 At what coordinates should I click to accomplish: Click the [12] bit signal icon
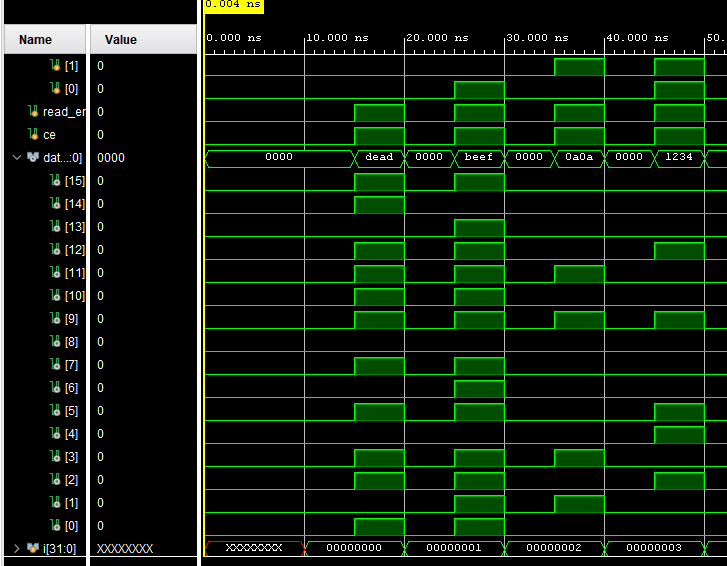coord(56,250)
